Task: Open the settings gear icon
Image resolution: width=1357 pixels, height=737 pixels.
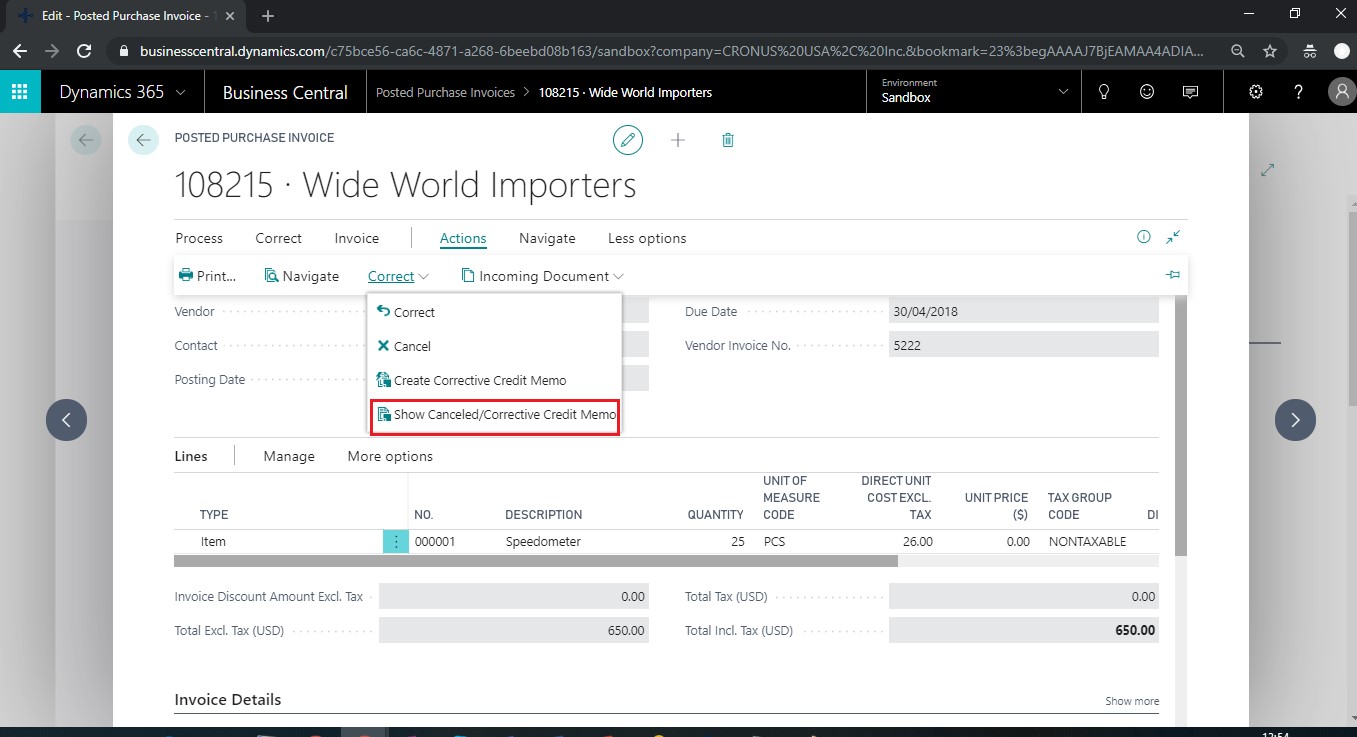Action: 1256,92
